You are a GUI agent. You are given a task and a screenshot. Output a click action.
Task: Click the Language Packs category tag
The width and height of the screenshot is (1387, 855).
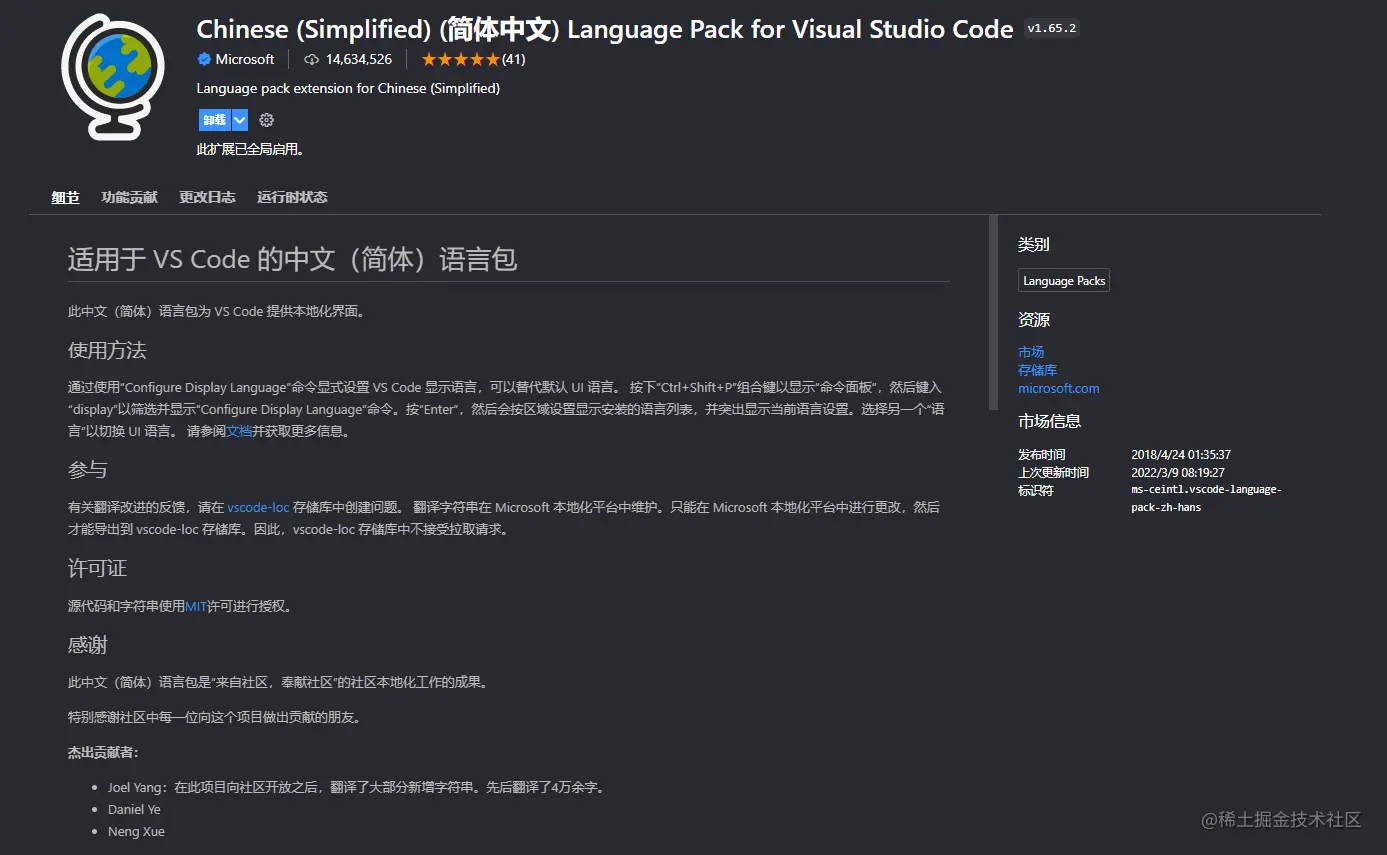pyautogui.click(x=1064, y=281)
